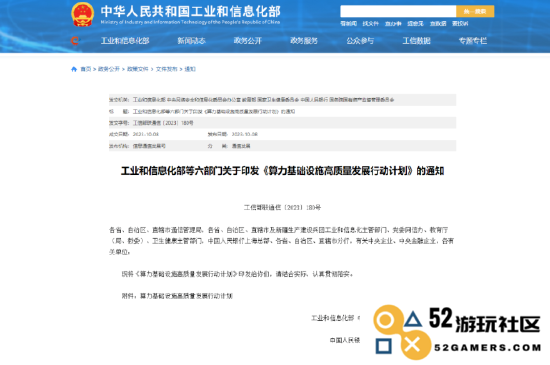The image size is (550, 365).
Task: Click the paragraph beginning 各省、自治区、直辖市通信管理局
Action: pyautogui.click(x=282, y=241)
